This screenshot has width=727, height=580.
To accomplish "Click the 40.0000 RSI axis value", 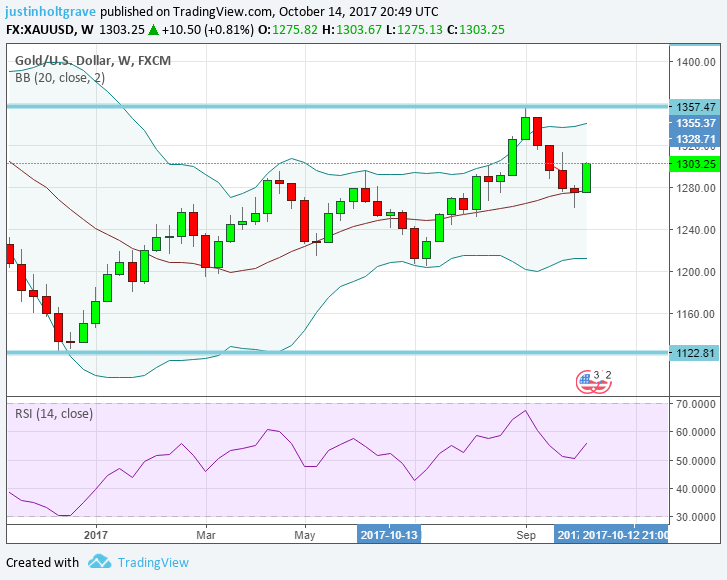I will (x=695, y=489).
